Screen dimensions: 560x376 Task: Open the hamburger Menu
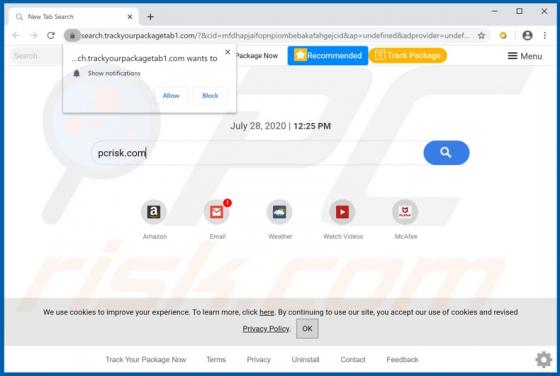pos(525,56)
